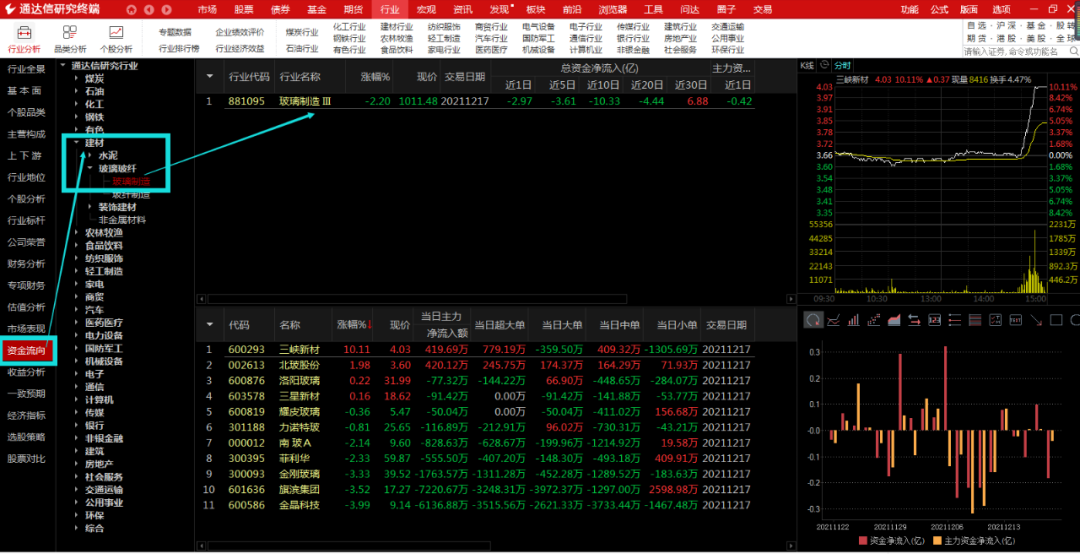Select the 非金属材料 tree item

(122, 220)
